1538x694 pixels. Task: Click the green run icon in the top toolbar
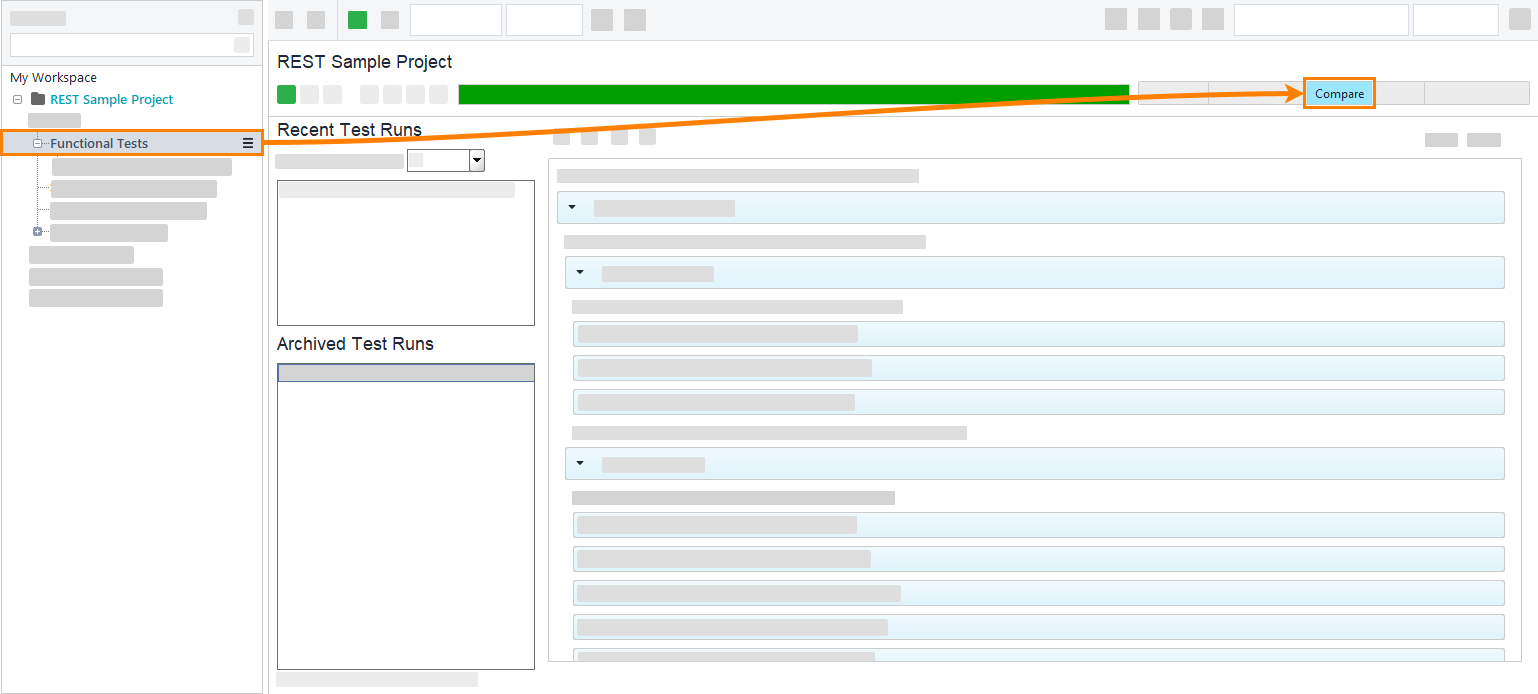click(x=356, y=19)
